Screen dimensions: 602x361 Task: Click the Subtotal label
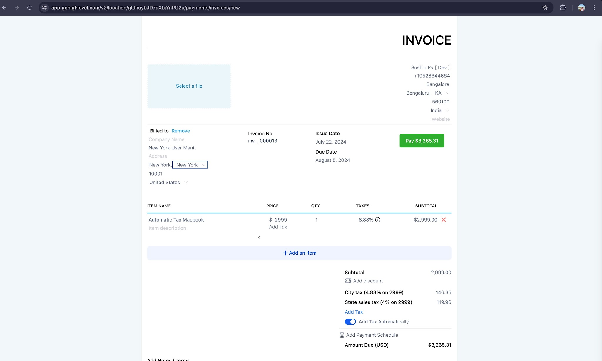pyautogui.click(x=354, y=272)
